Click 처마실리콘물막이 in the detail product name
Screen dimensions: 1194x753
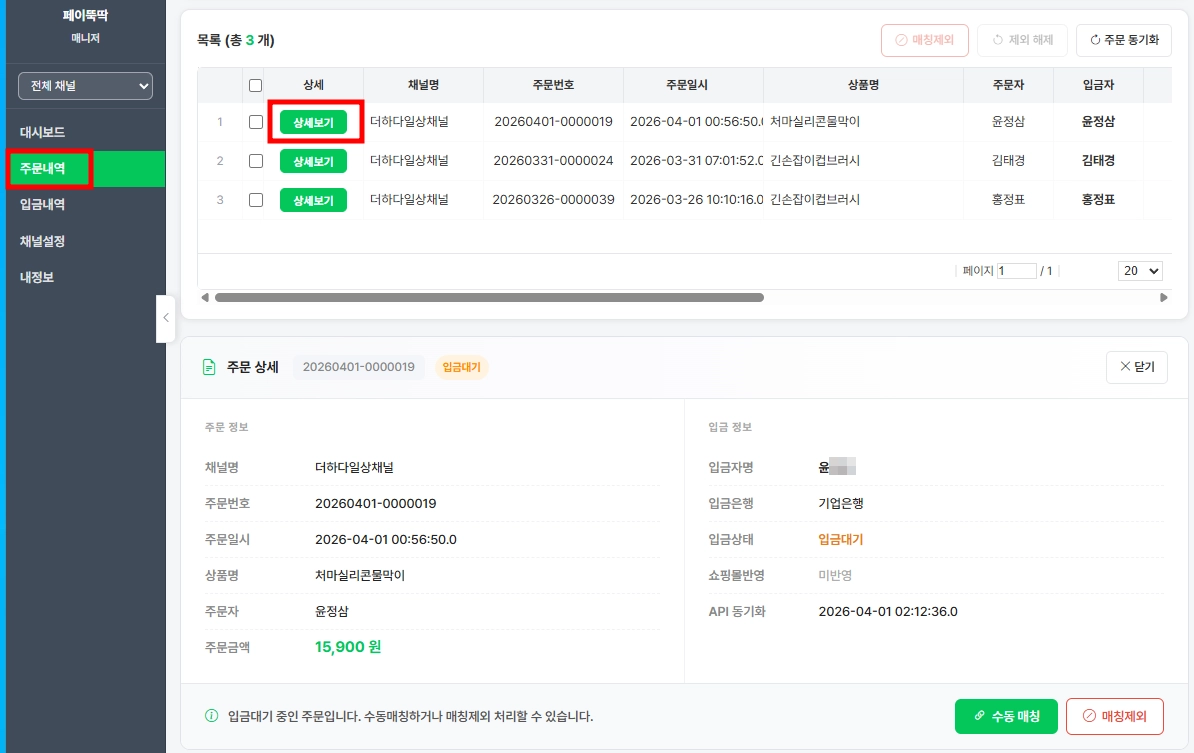[x=360, y=576]
